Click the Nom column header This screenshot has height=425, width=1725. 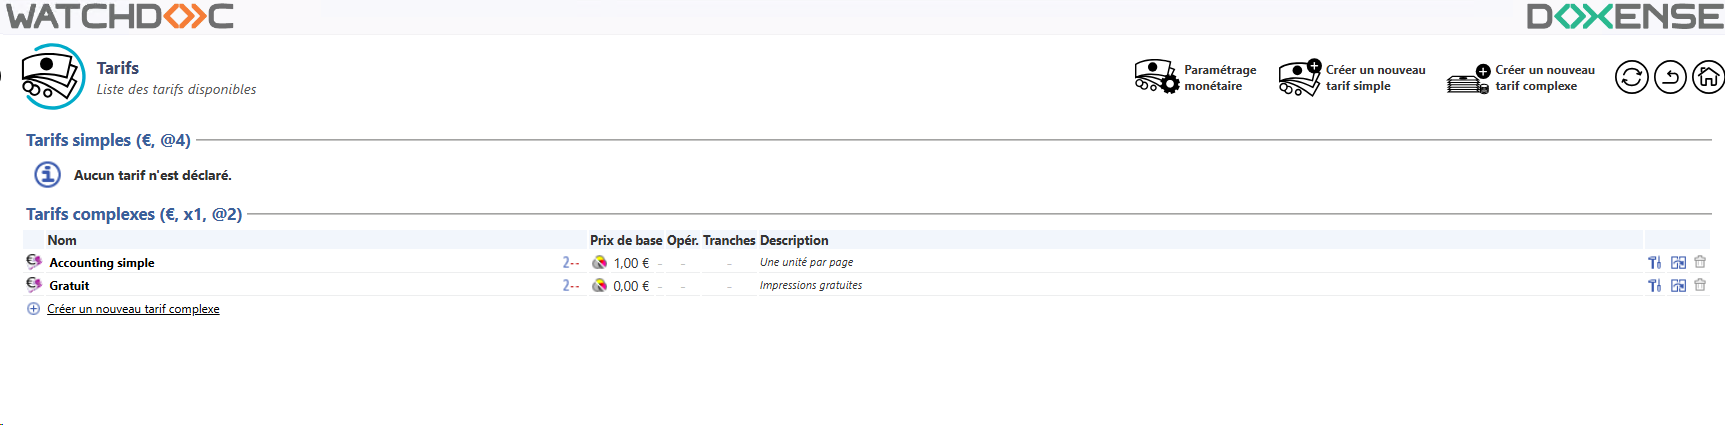[62, 240]
